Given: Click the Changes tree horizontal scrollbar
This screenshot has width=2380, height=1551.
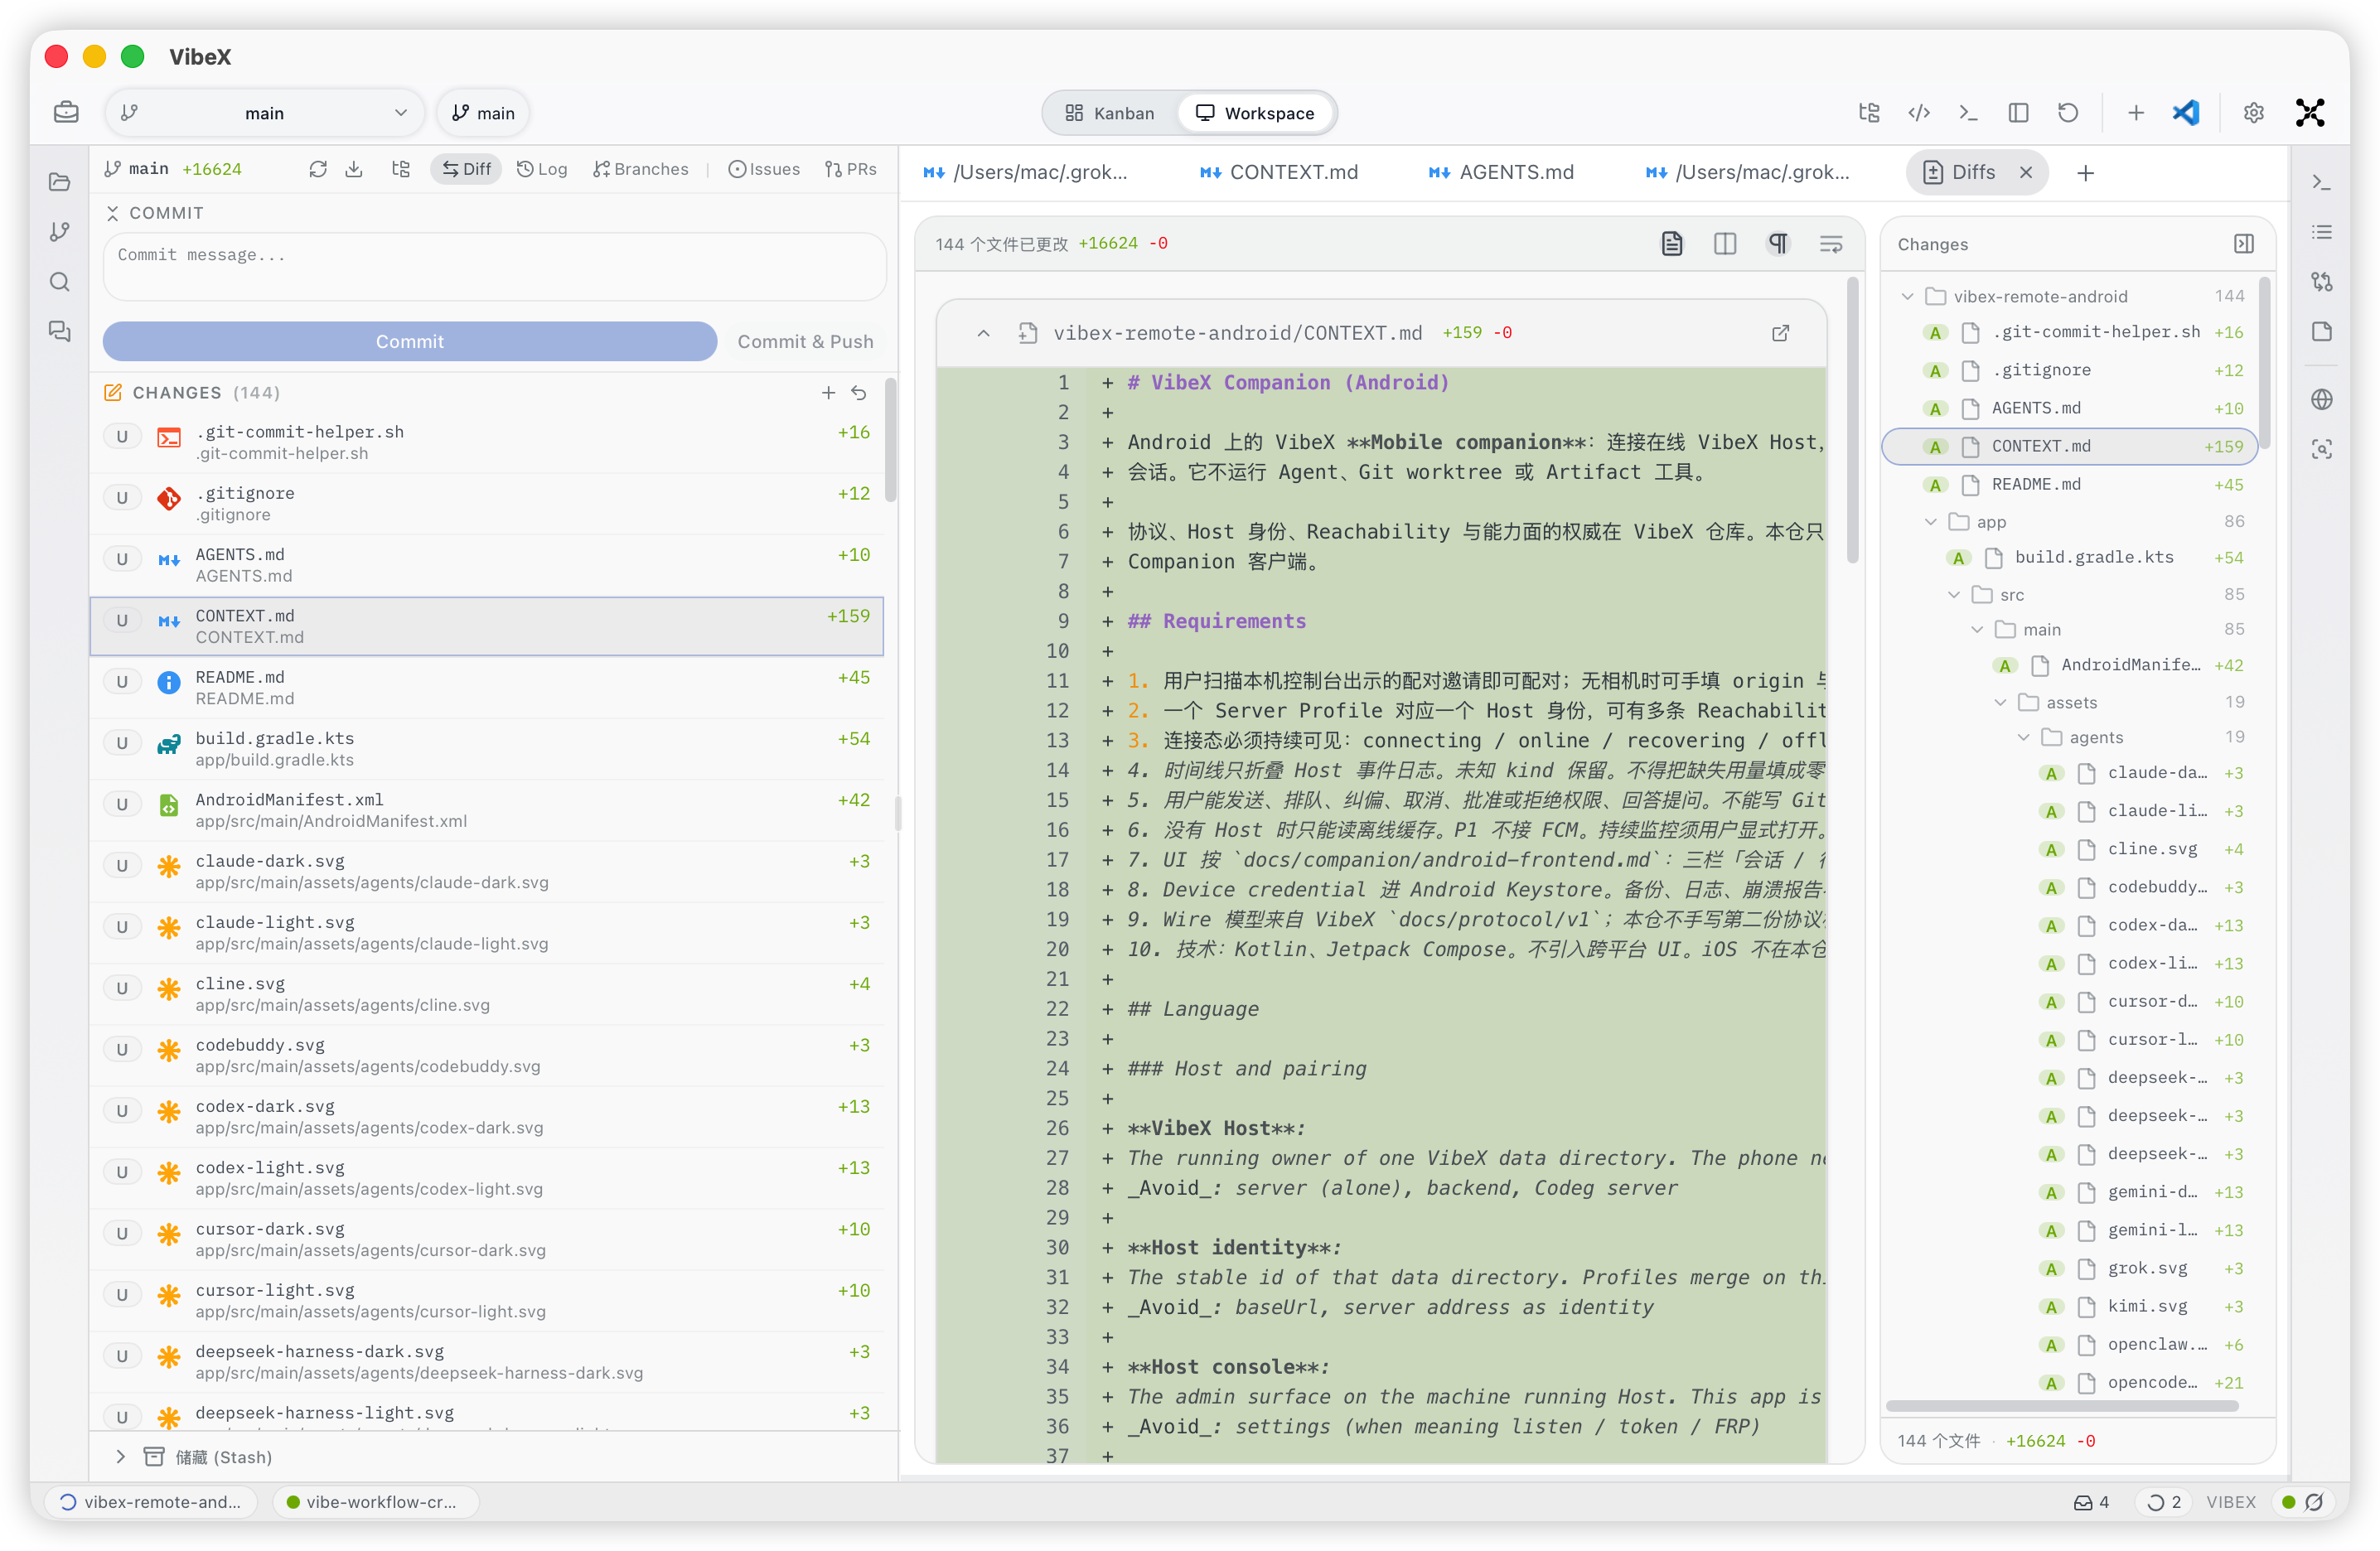Looking at the screenshot, I should pyautogui.click(x=2062, y=1406).
